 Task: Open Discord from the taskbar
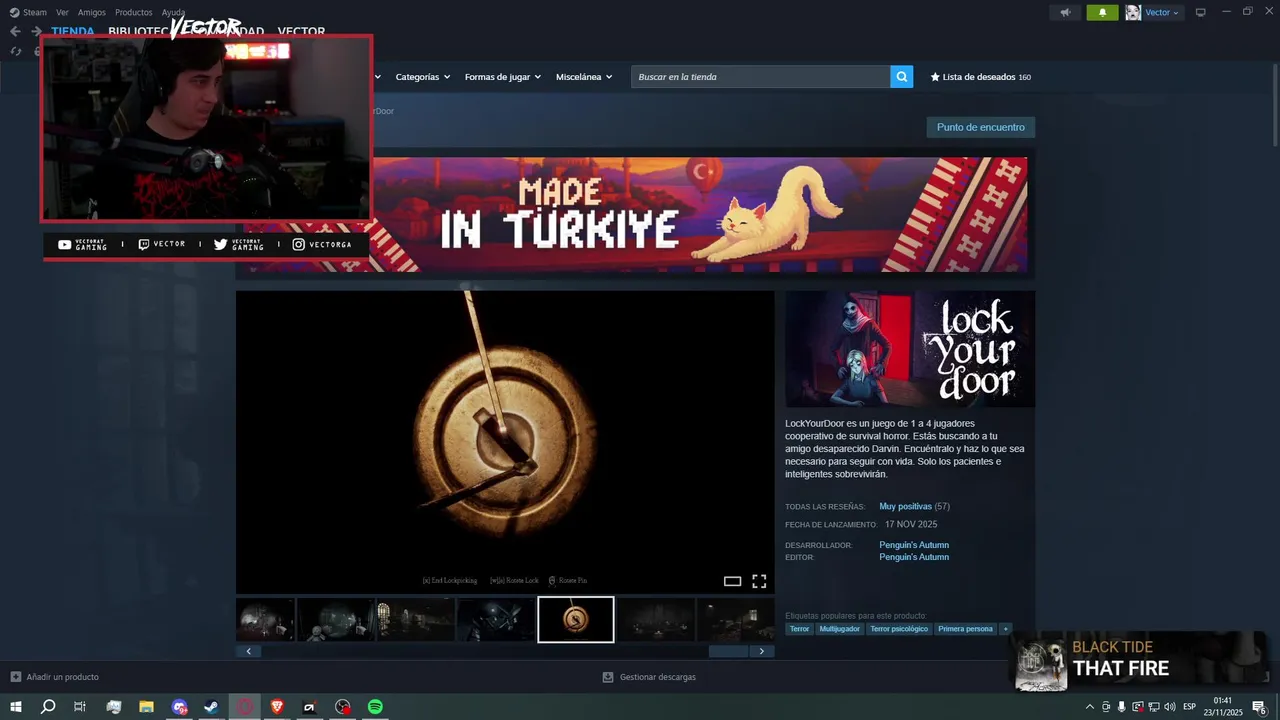point(179,707)
